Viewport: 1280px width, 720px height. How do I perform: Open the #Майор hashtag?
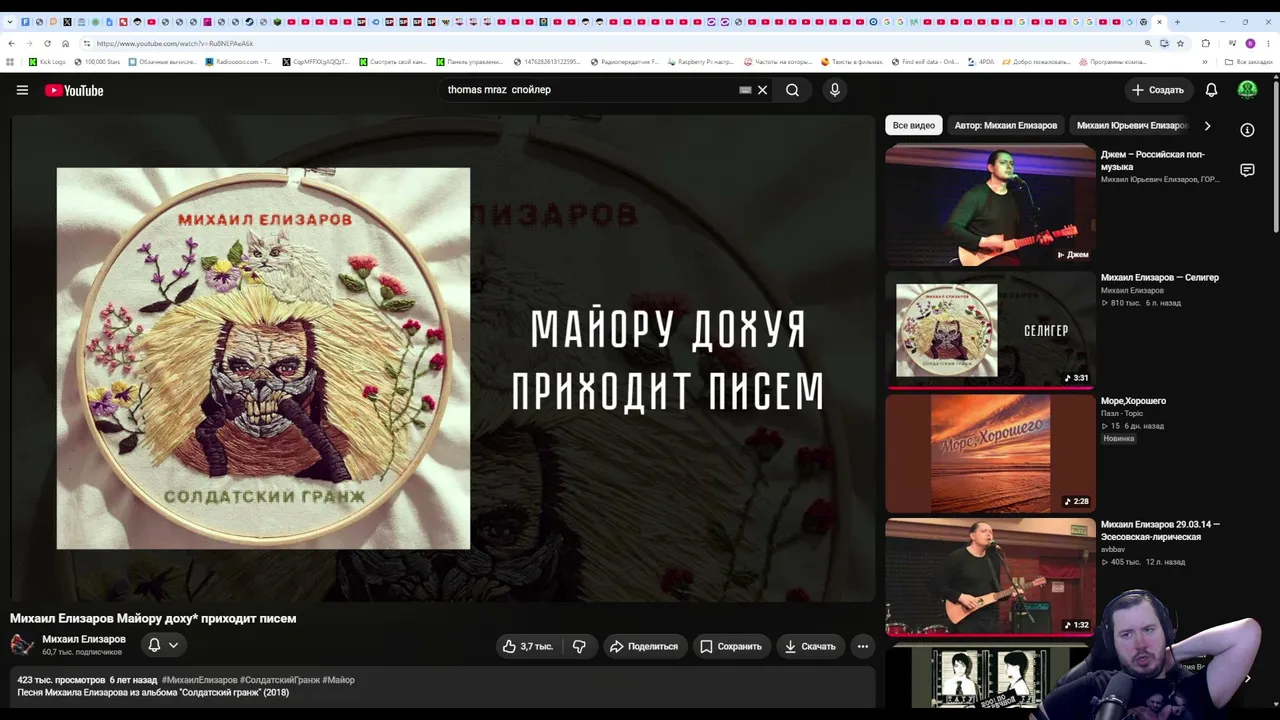pos(338,680)
